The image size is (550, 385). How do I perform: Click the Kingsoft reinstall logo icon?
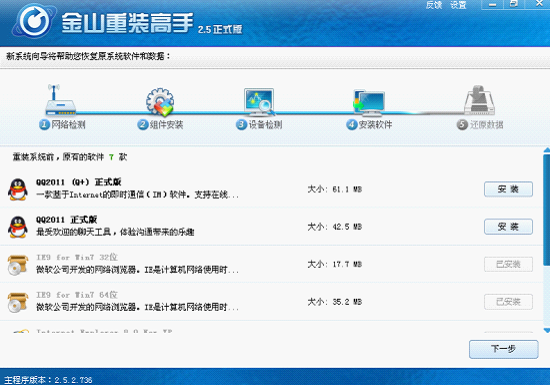[34, 21]
